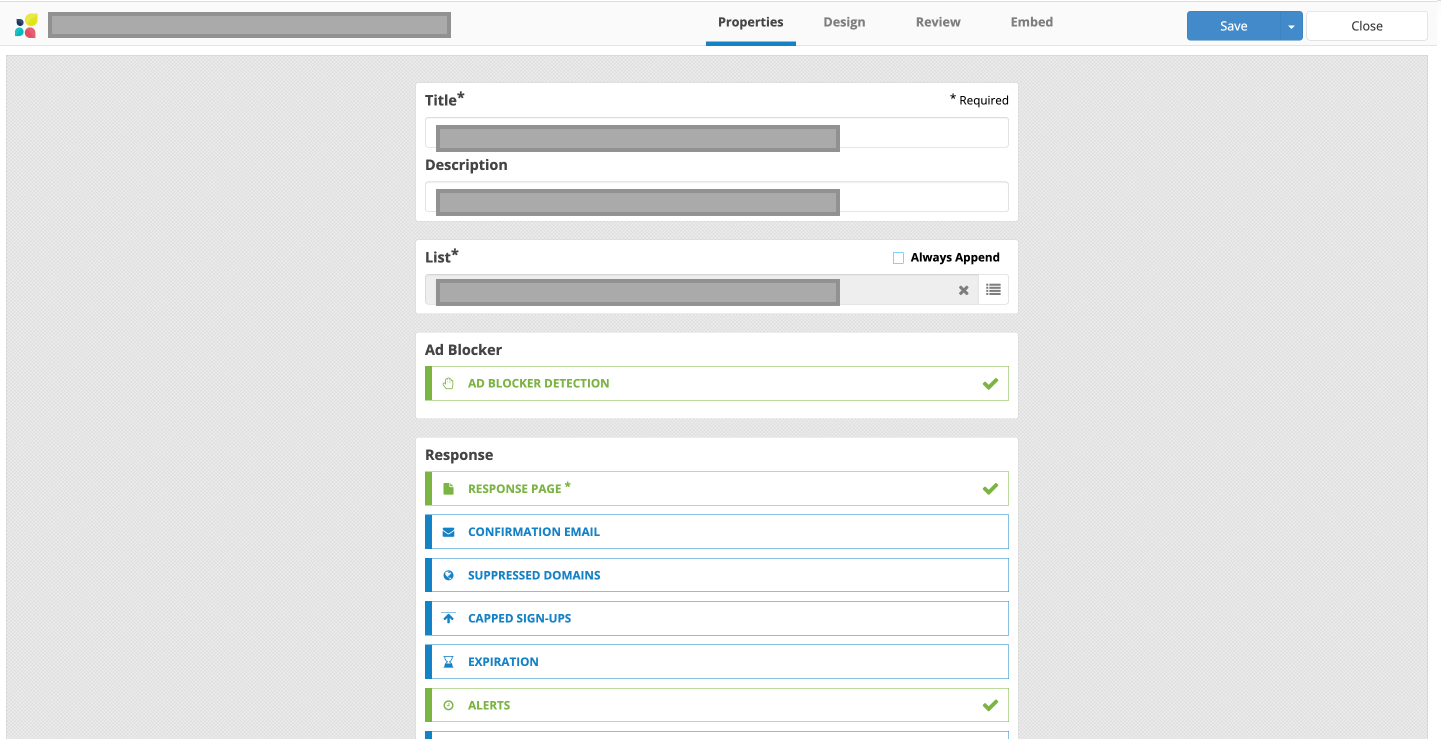Viewport: 1441px width, 739px height.
Task: Open the Confirmation Email envelope icon
Action: pos(448,531)
